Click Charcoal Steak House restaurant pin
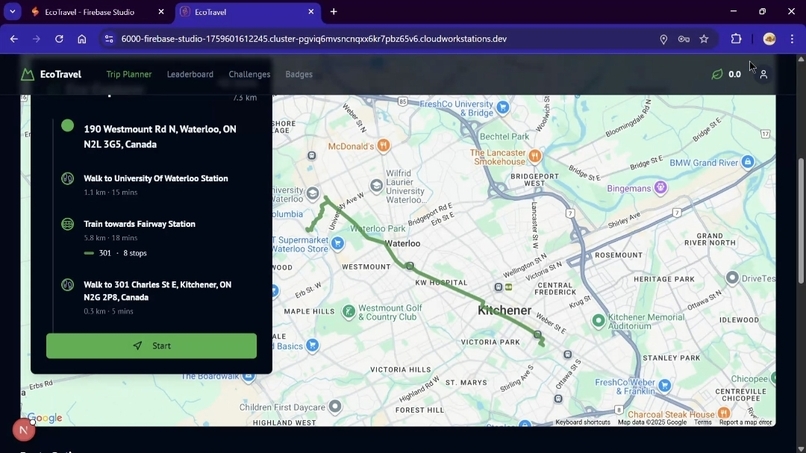The height and width of the screenshot is (453, 806). [724, 412]
